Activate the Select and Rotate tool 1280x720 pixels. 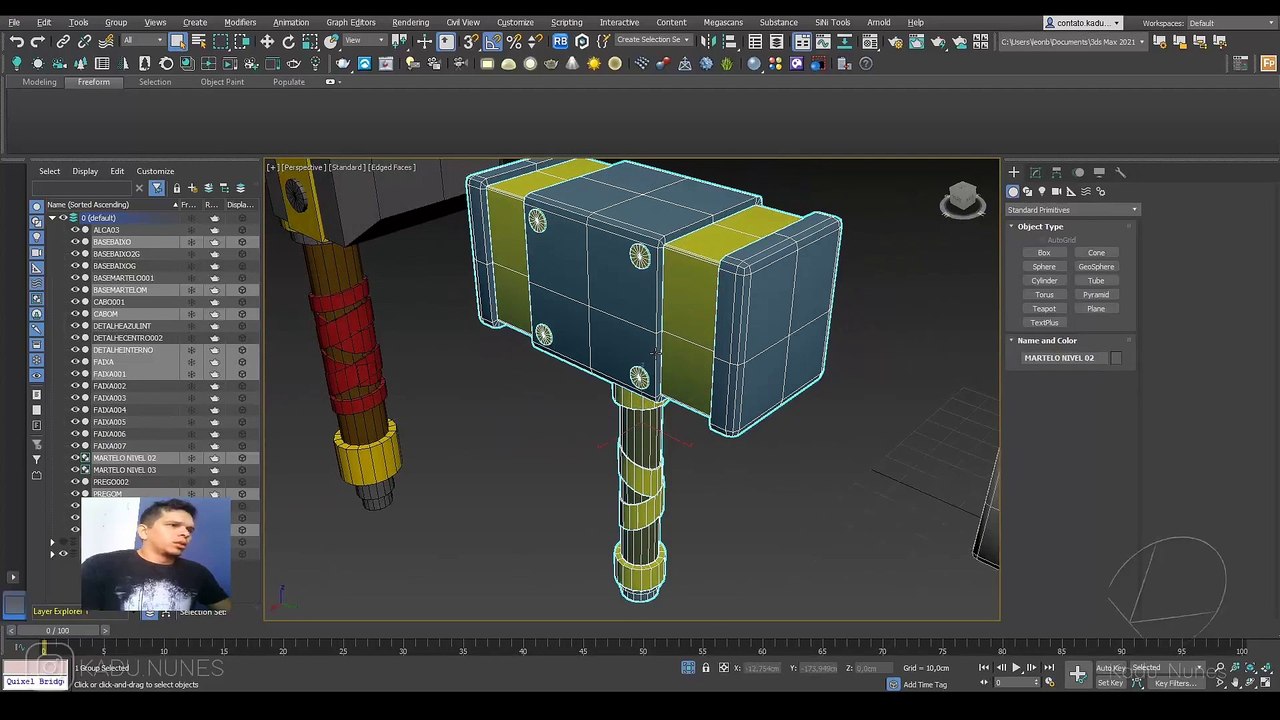coord(288,41)
